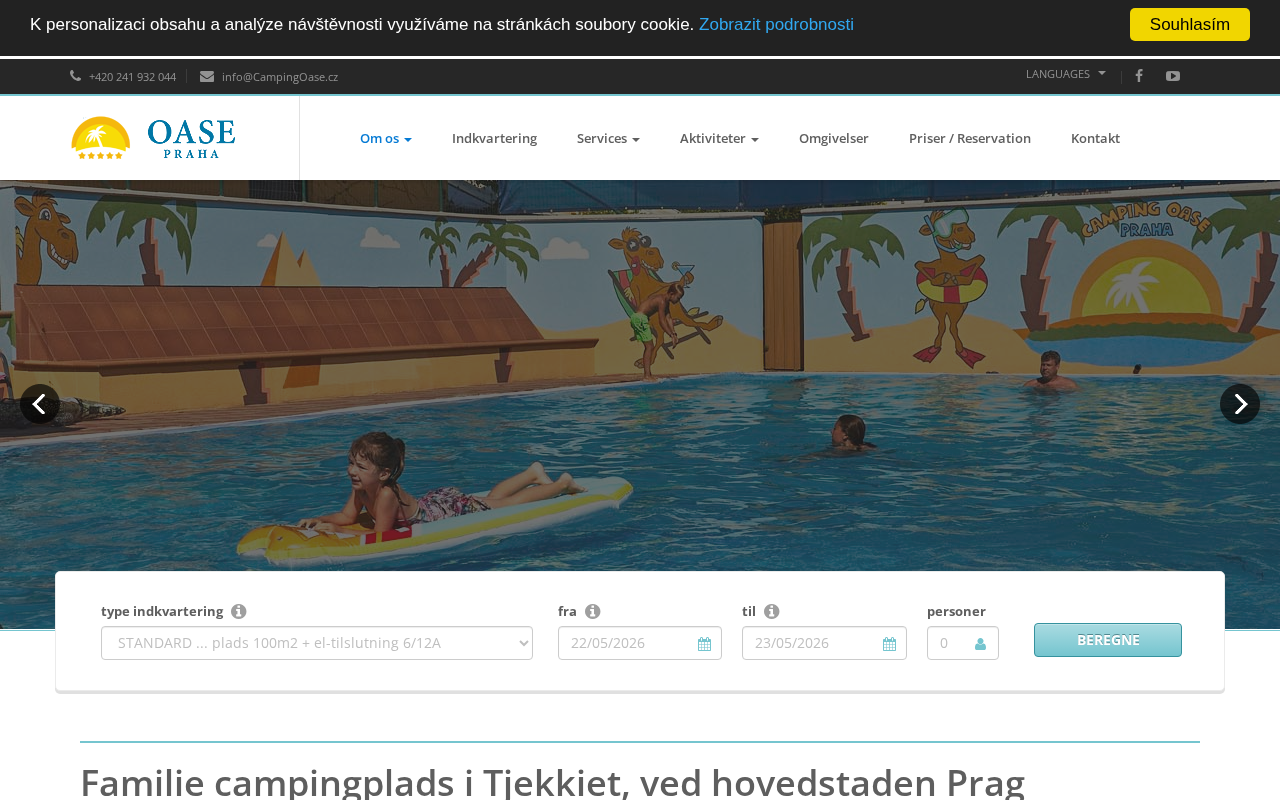Image resolution: width=1280 pixels, height=800 pixels.
Task: Open Priser / Reservation page
Action: coord(970,138)
